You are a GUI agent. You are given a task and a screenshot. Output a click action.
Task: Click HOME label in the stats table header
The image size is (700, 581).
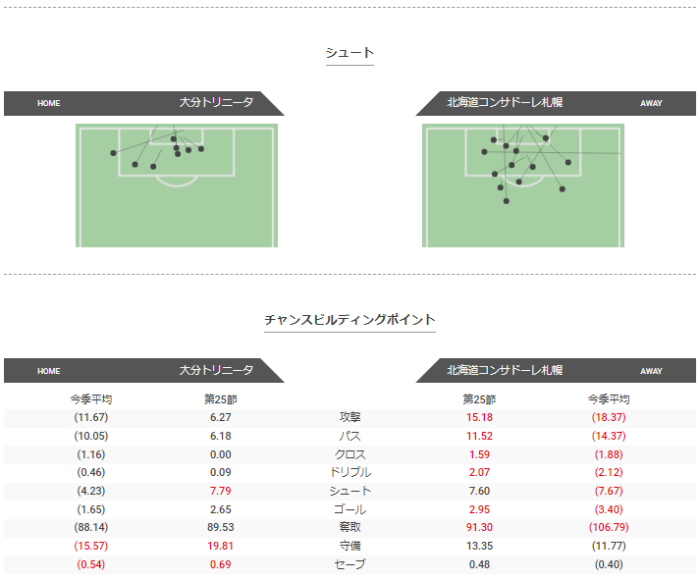pyautogui.click(x=49, y=371)
